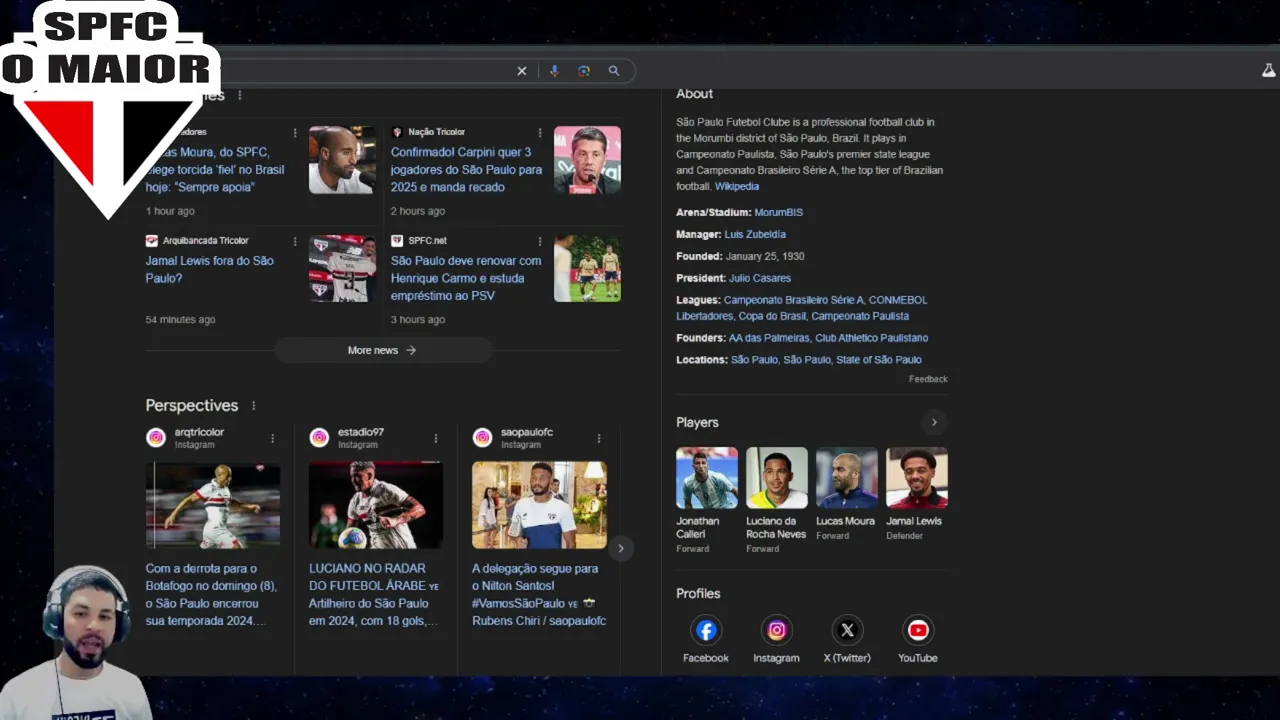Open thumbnail of the Lucas Moura story
1280x720 pixels.
[x=342, y=160]
